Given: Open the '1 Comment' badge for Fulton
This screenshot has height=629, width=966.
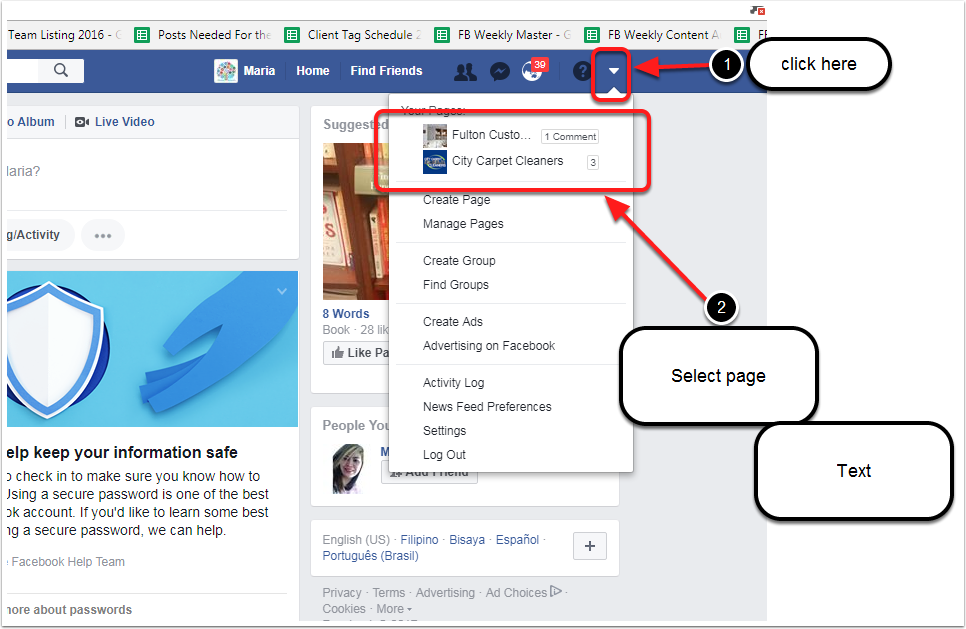Looking at the screenshot, I should tap(570, 136).
